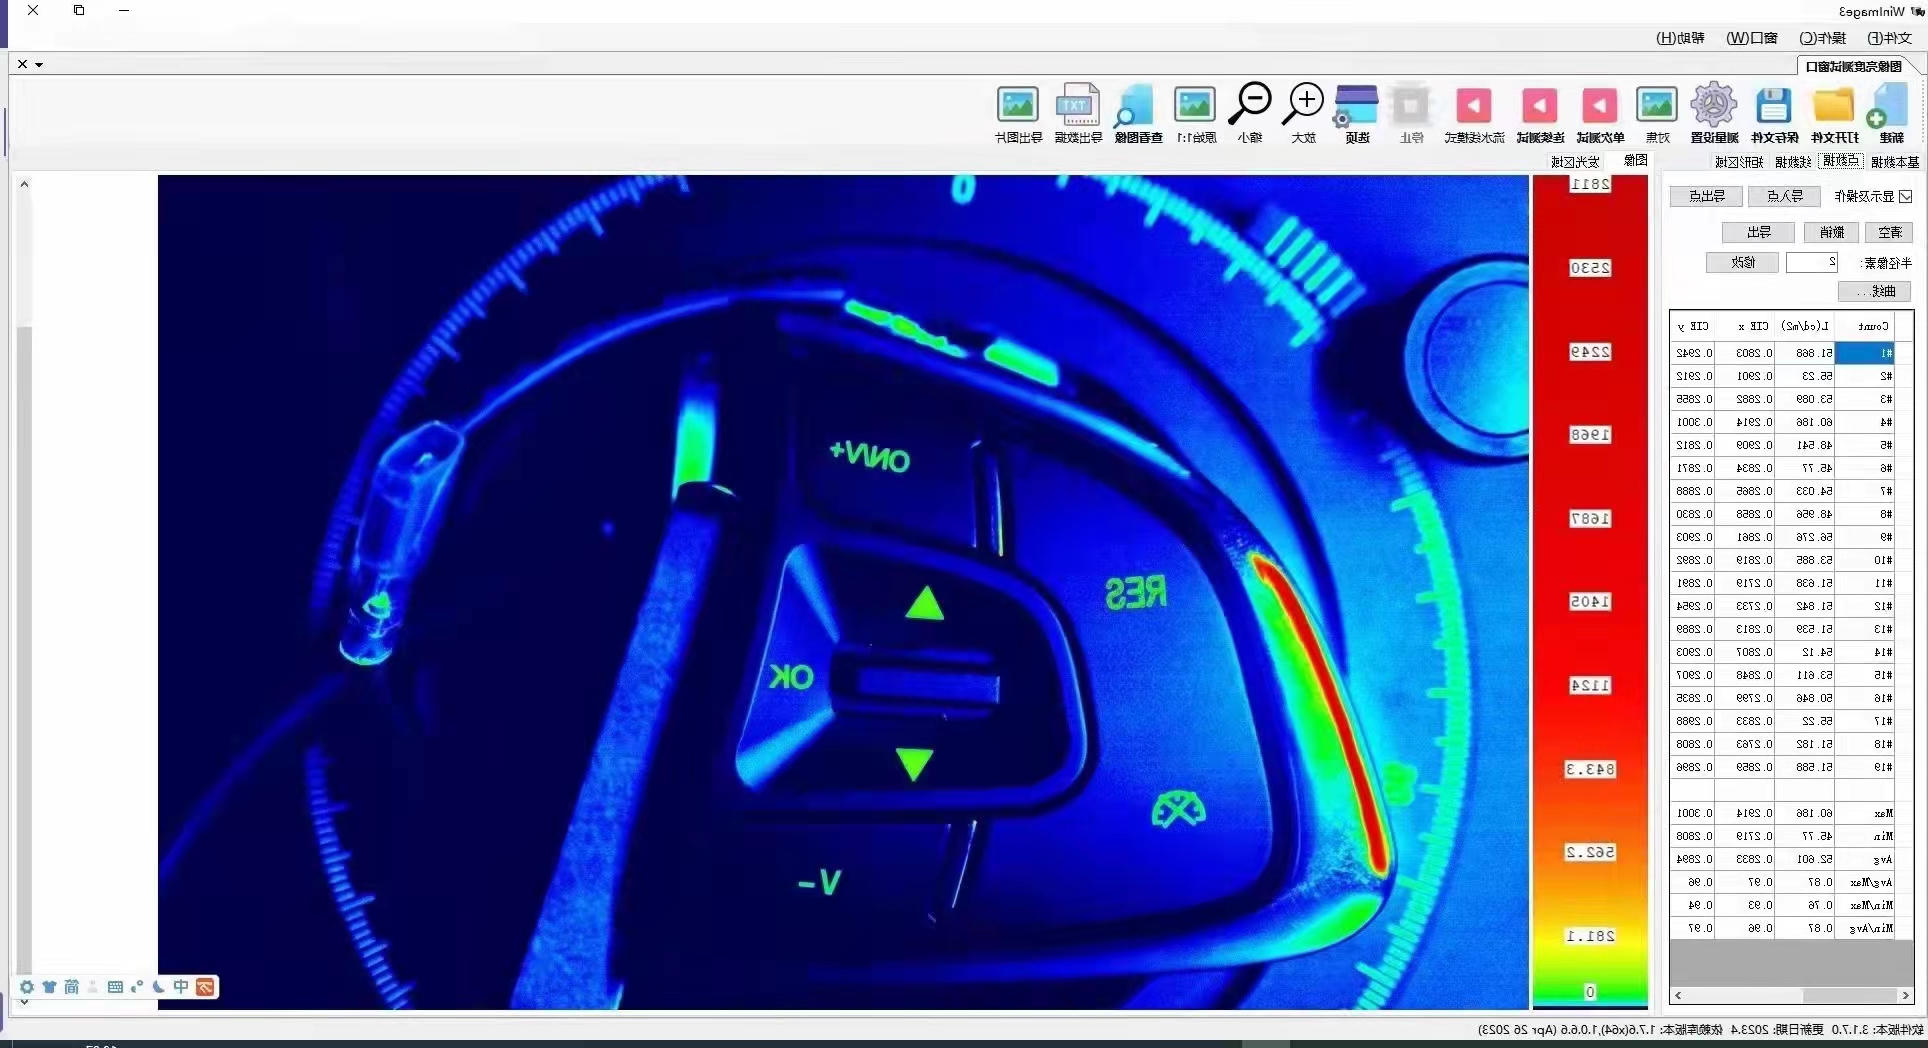
Task: Activate 流水线模式 pipeline mode icon
Action: 1474,106
